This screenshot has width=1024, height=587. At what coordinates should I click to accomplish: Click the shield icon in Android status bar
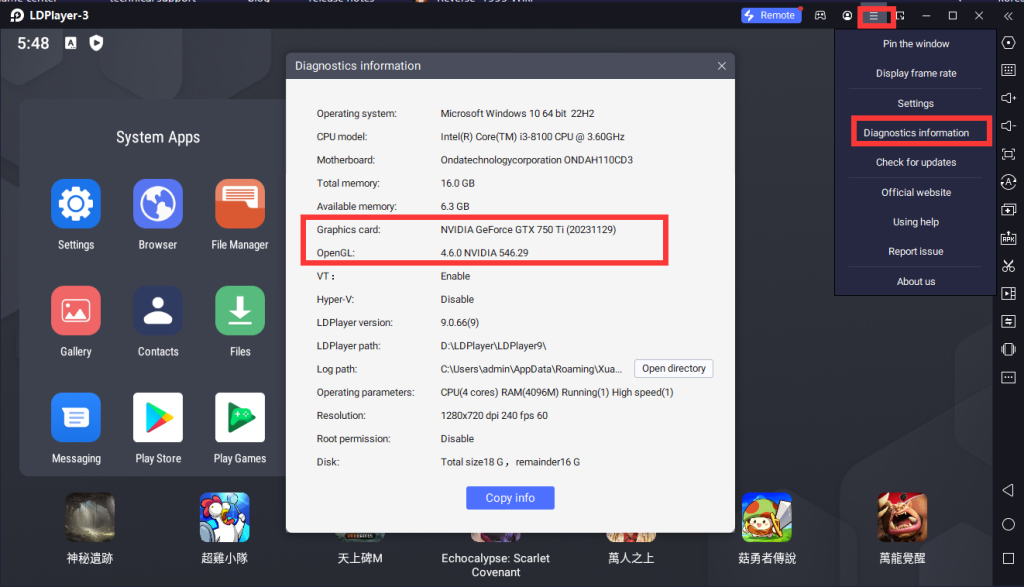pos(96,43)
